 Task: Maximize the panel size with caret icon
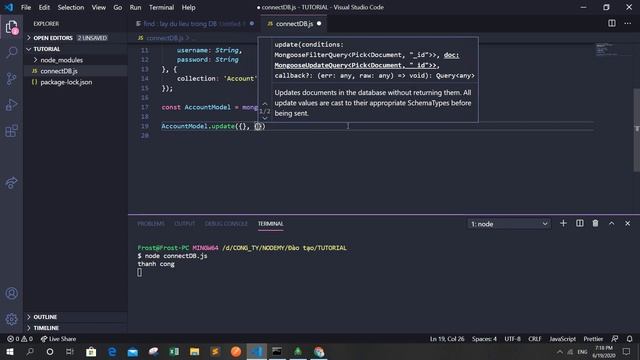point(611,223)
